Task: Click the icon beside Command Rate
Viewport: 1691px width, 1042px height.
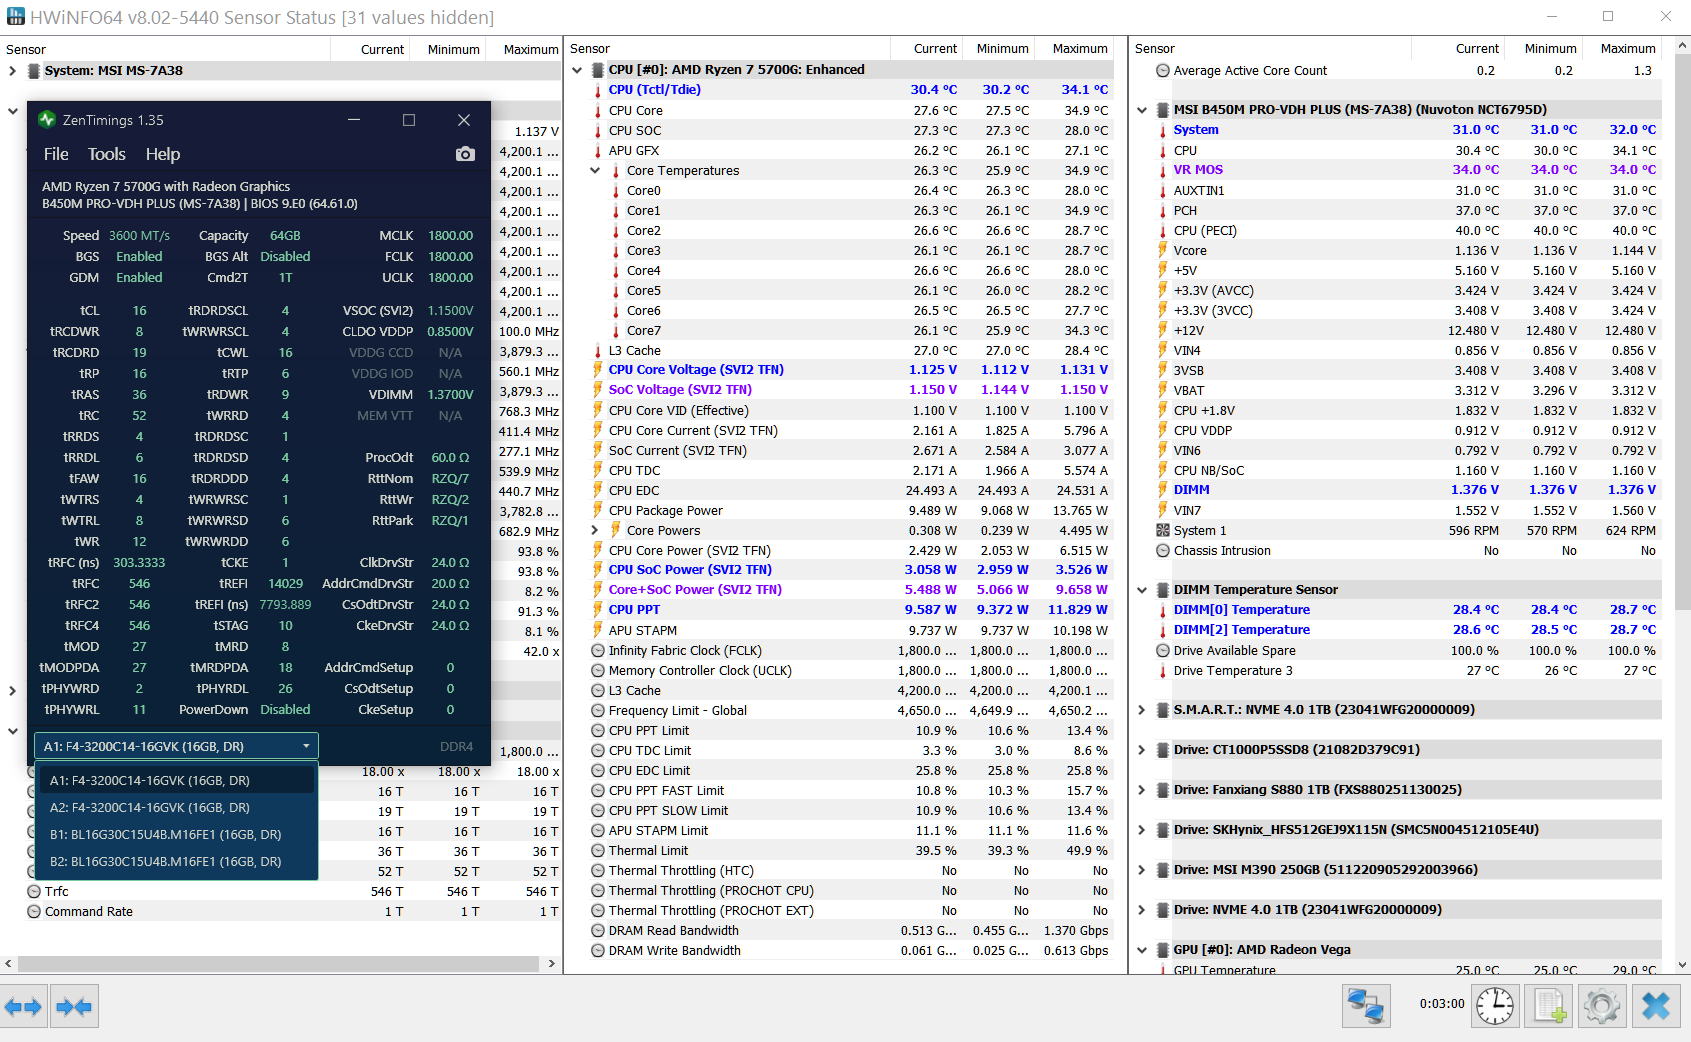Action: pyautogui.click(x=34, y=912)
